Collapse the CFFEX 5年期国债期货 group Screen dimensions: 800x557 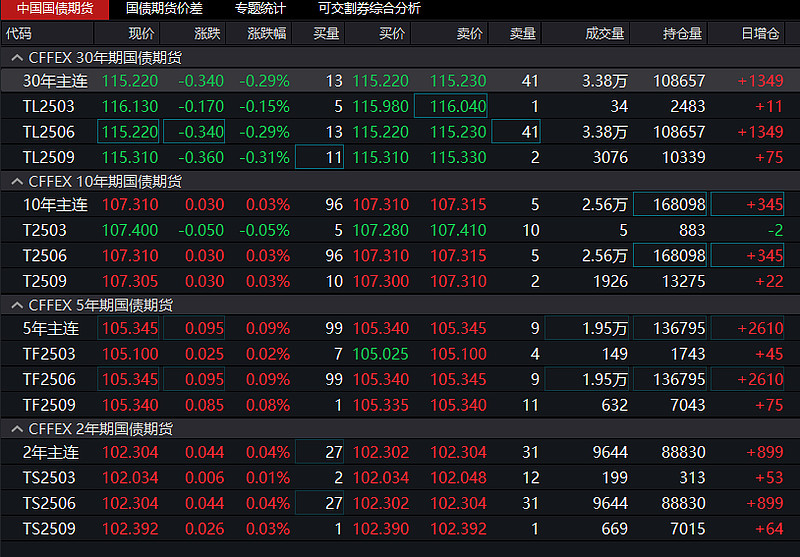17,305
